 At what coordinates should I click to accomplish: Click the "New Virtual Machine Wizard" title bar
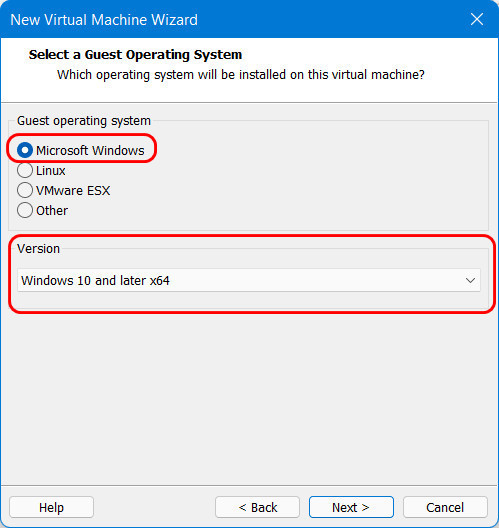click(x=104, y=20)
